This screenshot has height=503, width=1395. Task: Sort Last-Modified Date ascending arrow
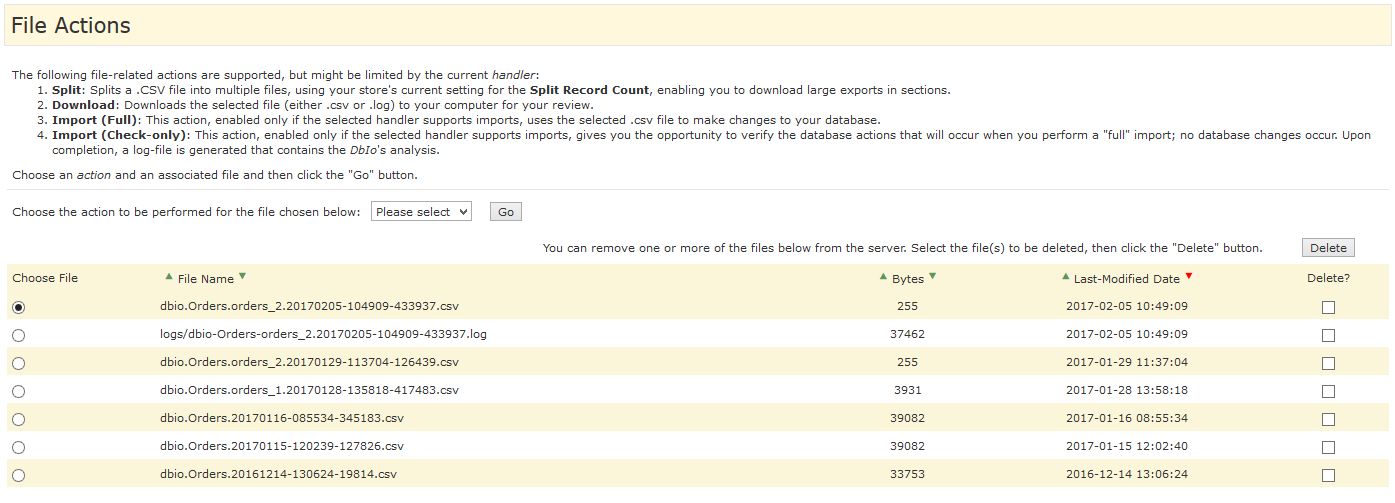click(1065, 276)
